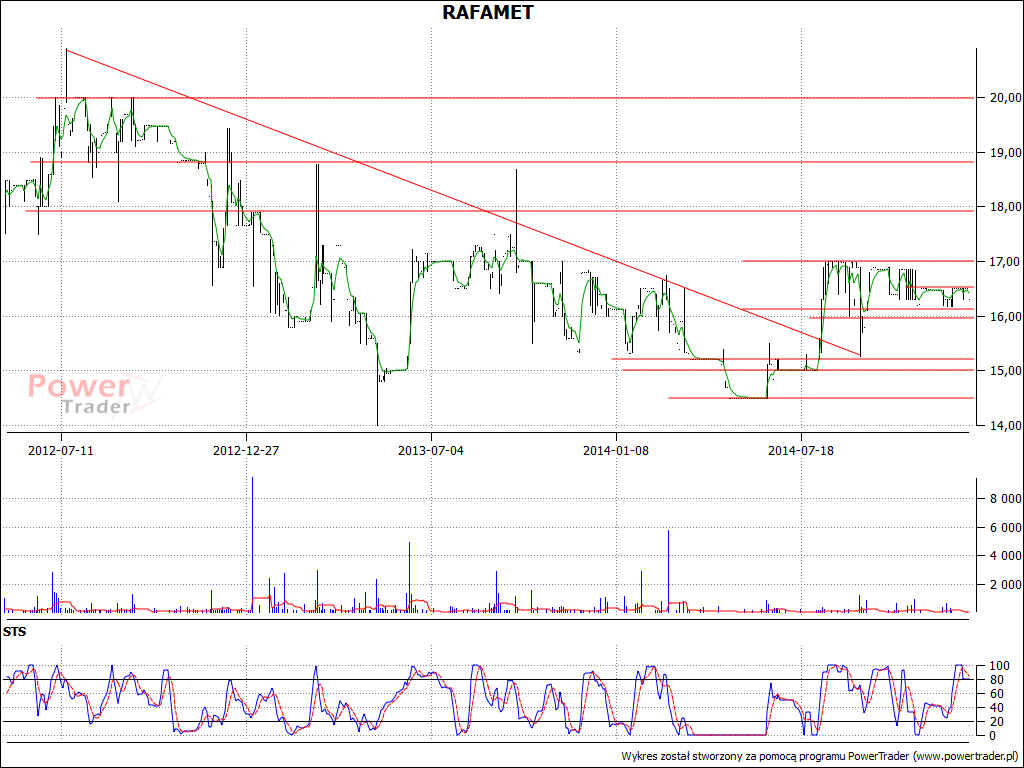1024x768 pixels.
Task: Click the 2012-07-11 date label
Action: tap(61, 451)
